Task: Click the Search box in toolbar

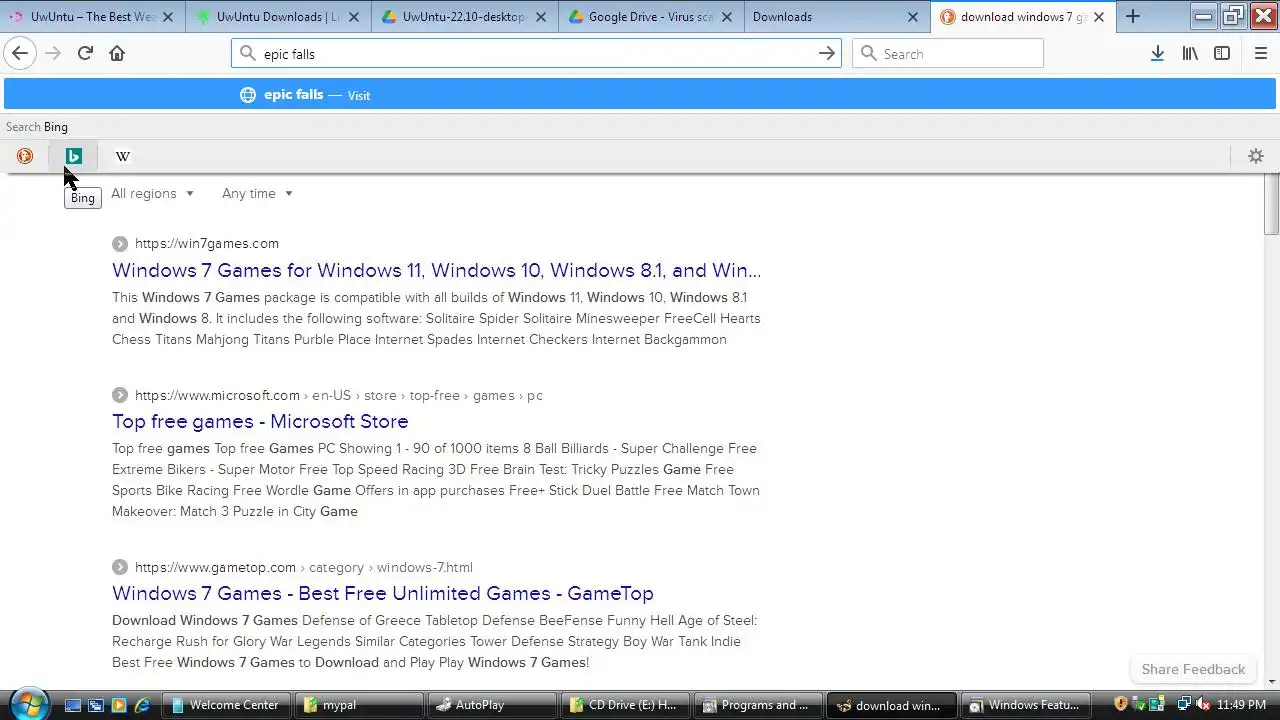Action: click(x=948, y=54)
